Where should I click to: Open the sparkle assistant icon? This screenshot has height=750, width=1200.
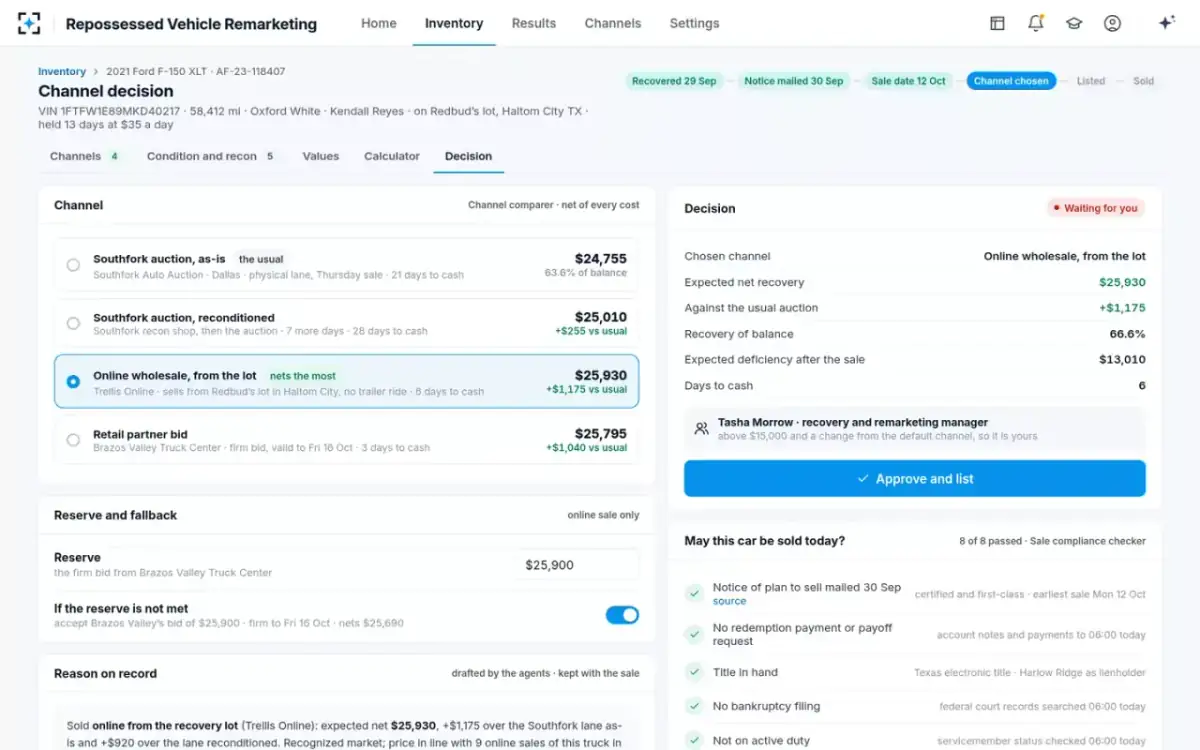(1166, 23)
